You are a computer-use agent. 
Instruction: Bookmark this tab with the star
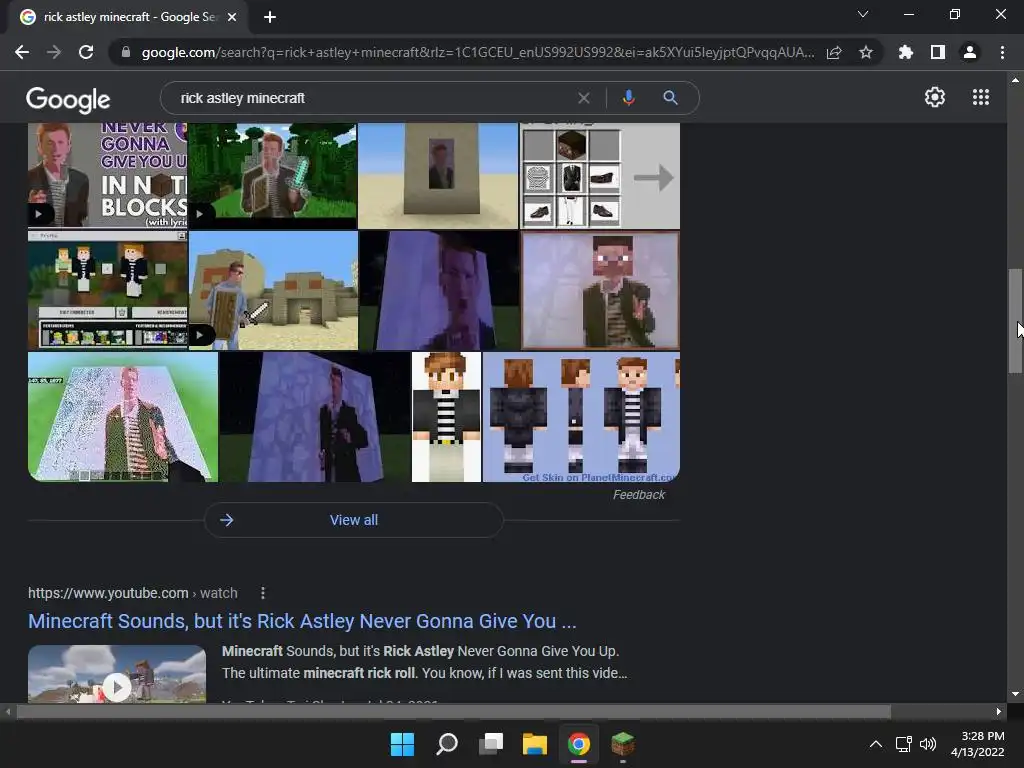(x=866, y=52)
